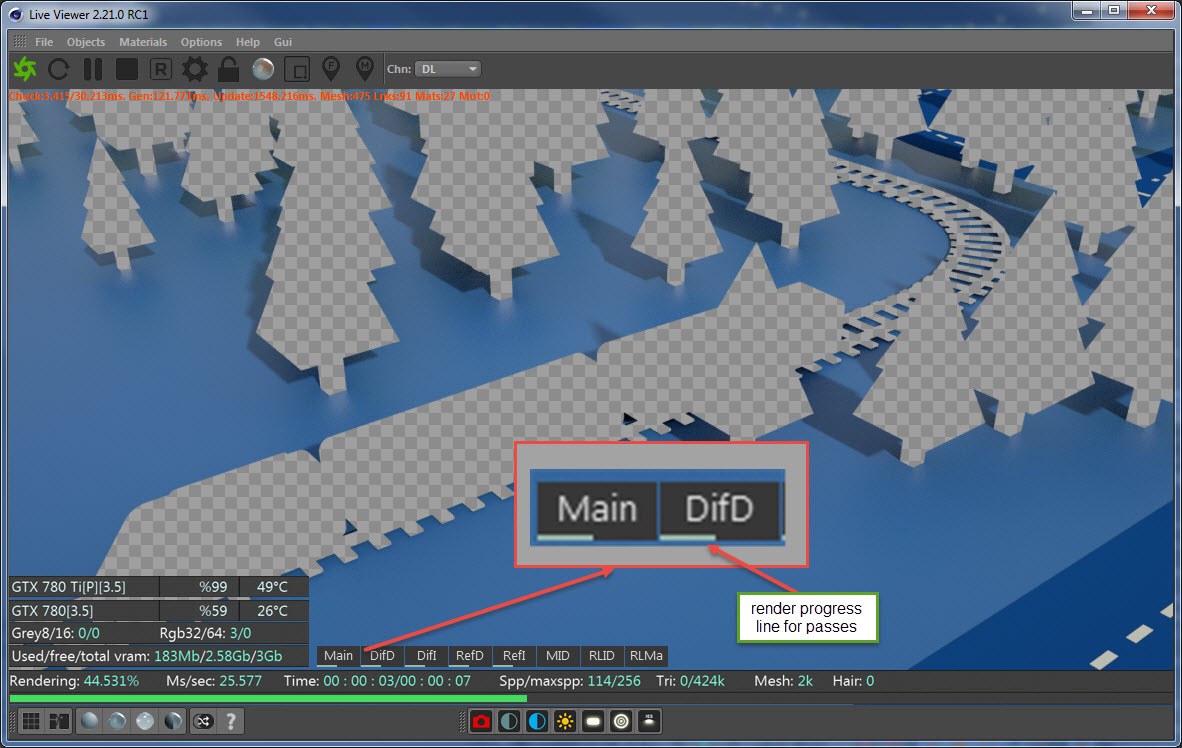Add Octane camera with red camera icon
The height and width of the screenshot is (748, 1182).
click(x=481, y=722)
